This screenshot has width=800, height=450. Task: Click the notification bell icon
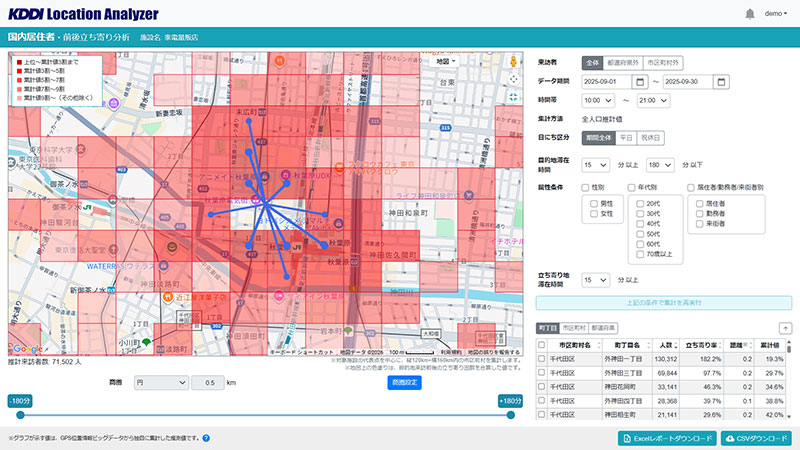click(x=750, y=14)
